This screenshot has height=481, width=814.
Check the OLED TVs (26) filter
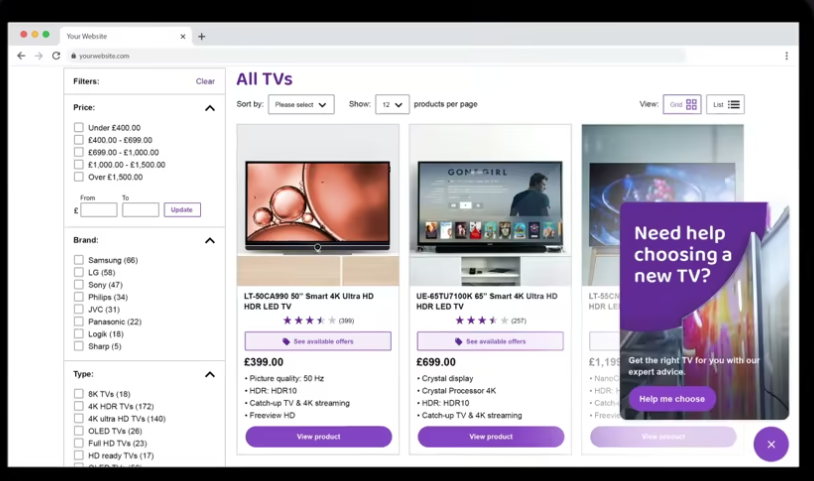point(78,431)
